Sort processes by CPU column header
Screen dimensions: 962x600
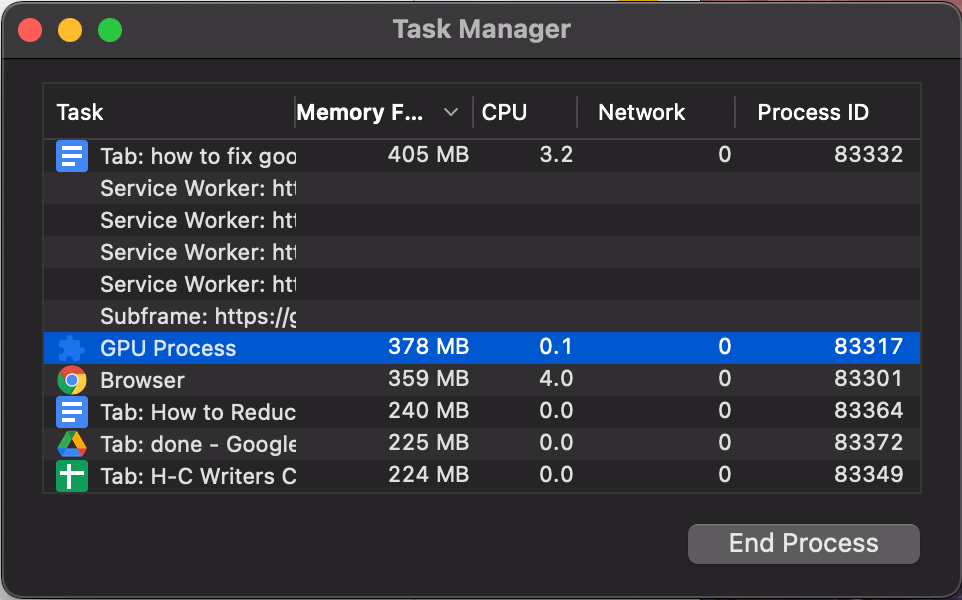[x=504, y=112]
